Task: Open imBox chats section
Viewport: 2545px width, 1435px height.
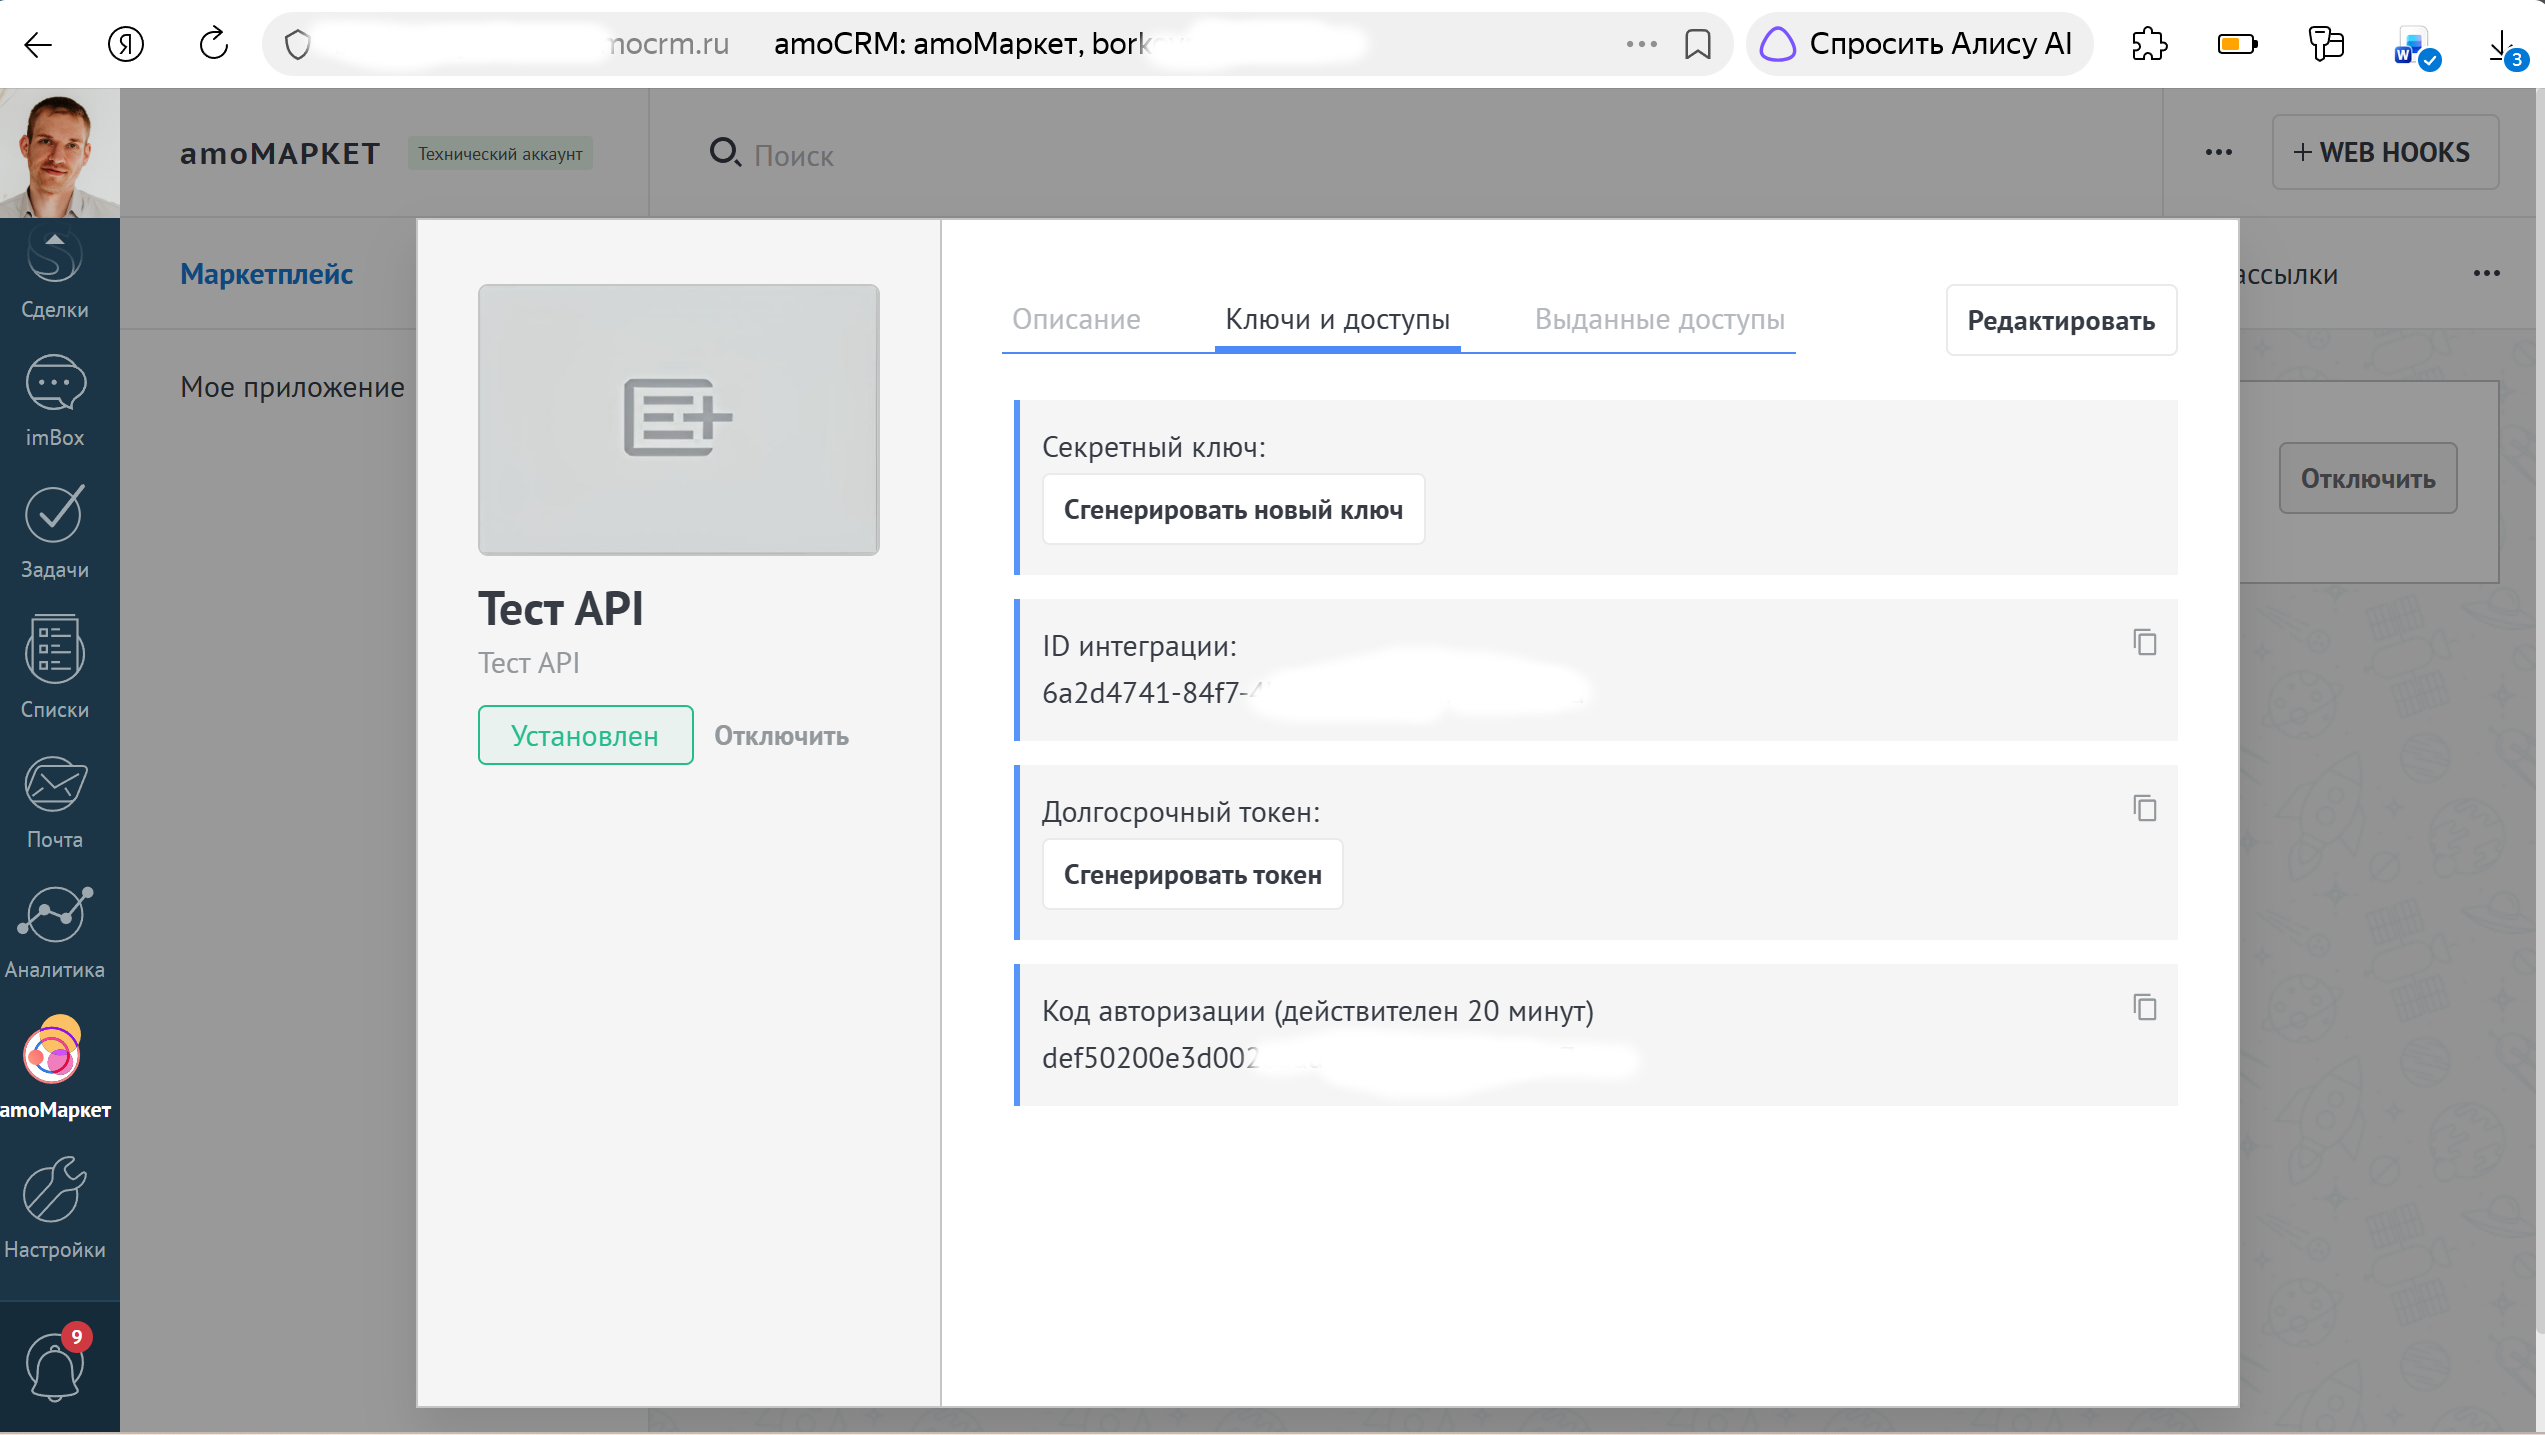Action: point(55,401)
